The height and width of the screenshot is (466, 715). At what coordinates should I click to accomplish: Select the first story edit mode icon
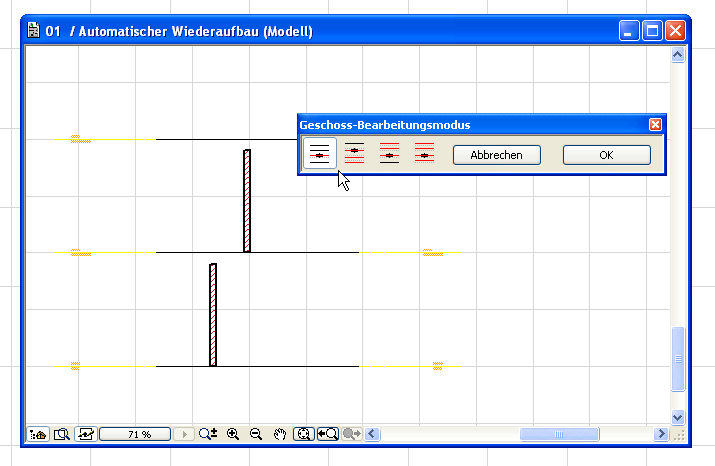click(320, 153)
